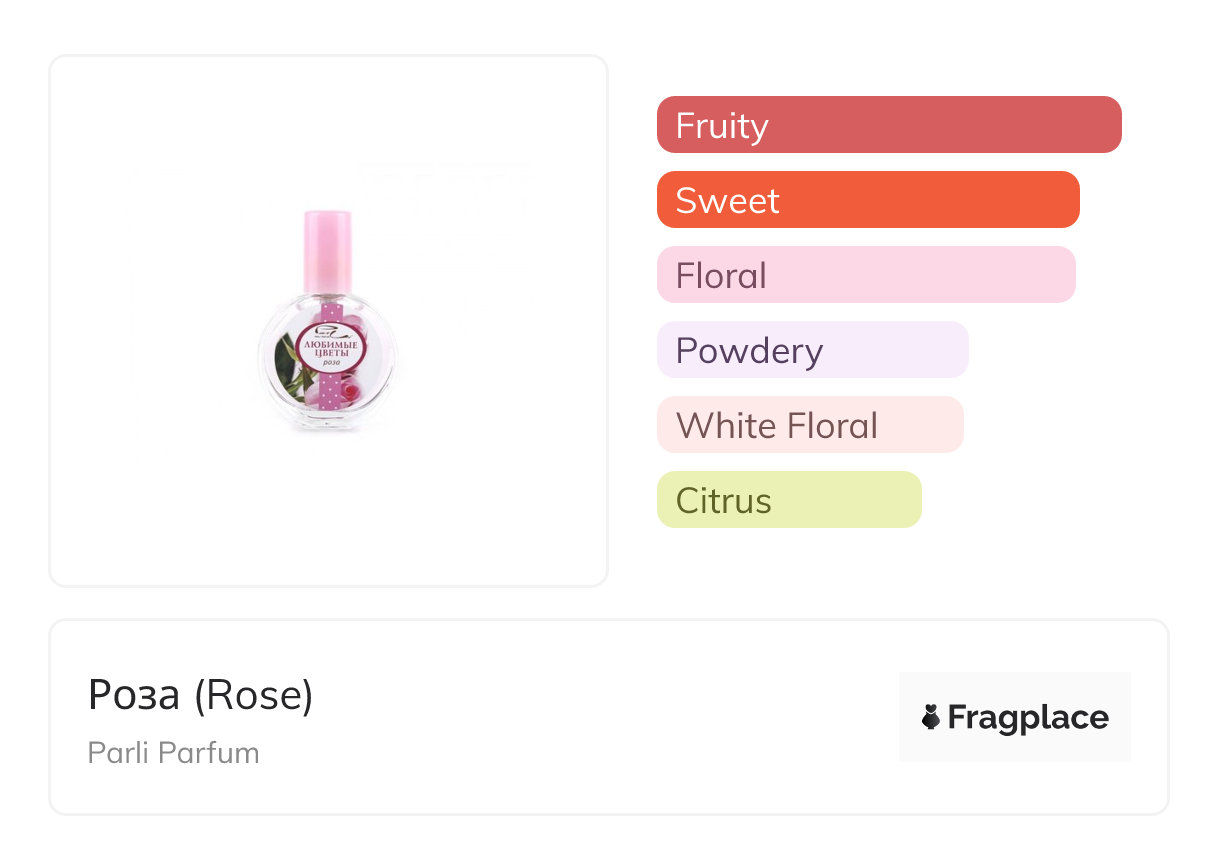Select the White Floral accord bar
This screenshot has height=864, width=1218.
click(810, 425)
